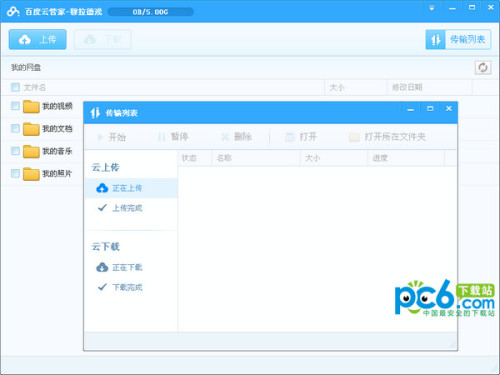Check the box for 我的文档 folder
500x375 pixels.
click(x=15, y=128)
